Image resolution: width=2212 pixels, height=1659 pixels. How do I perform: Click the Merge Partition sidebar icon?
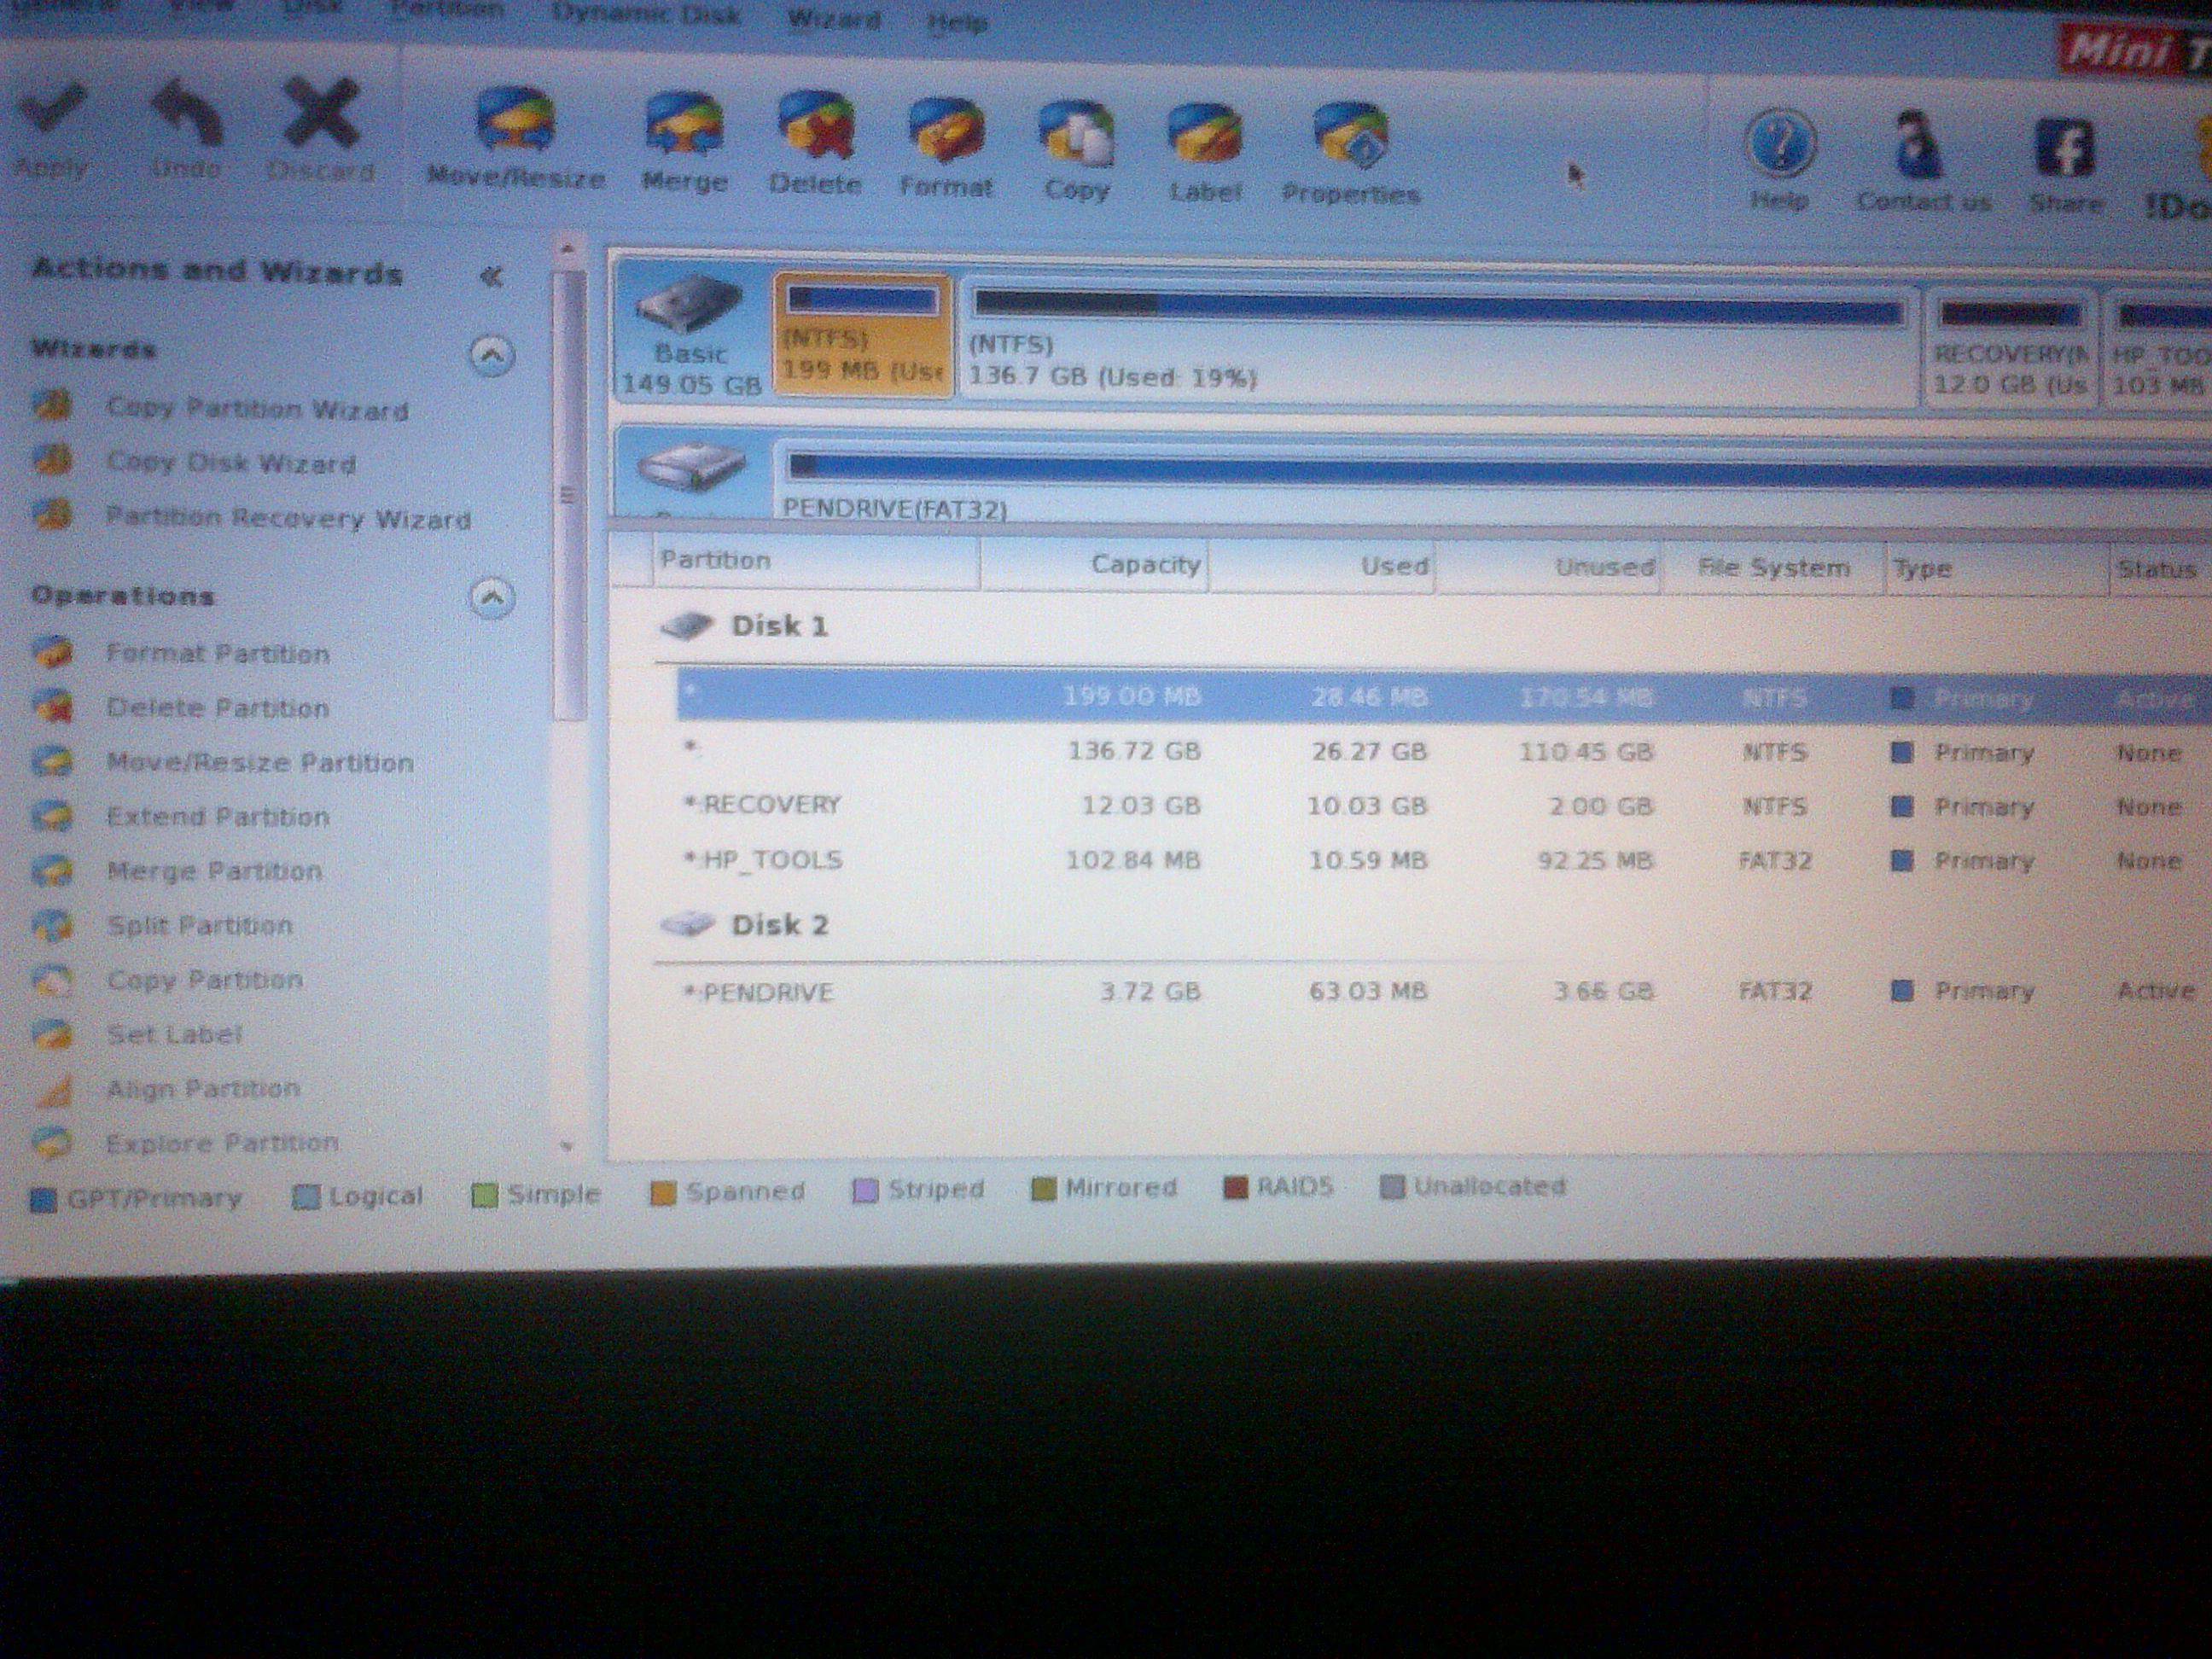(52, 871)
